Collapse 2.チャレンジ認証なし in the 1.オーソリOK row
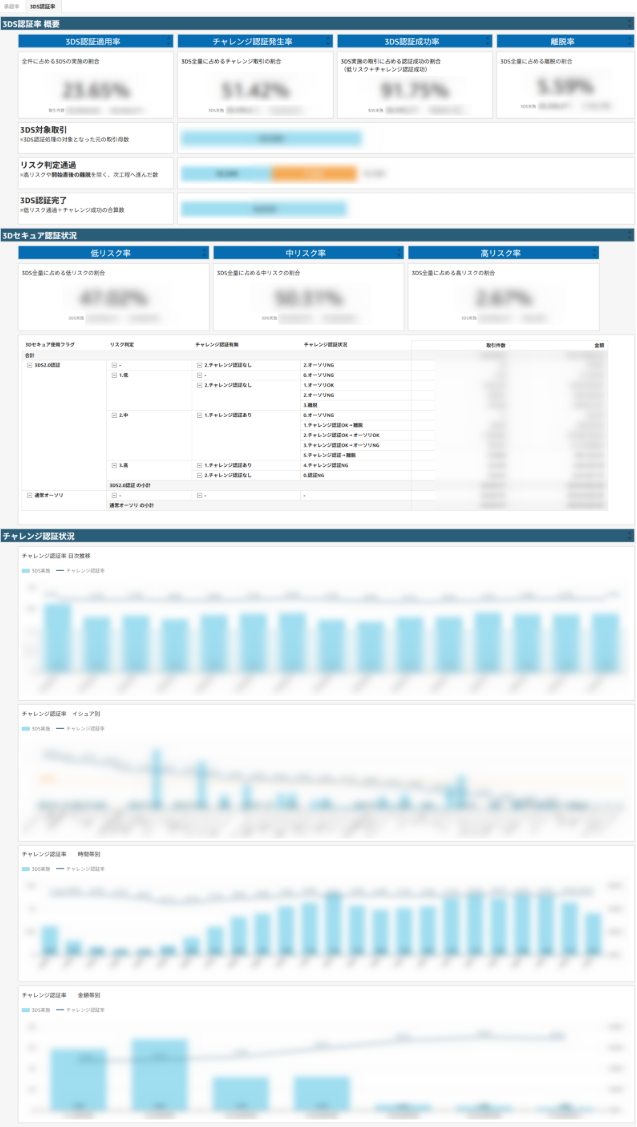The width and height of the screenshot is (637, 1127). (199, 385)
